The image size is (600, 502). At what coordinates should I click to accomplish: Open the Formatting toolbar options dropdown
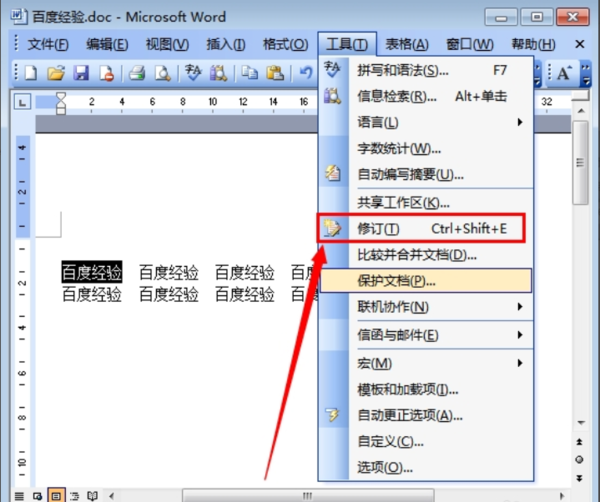[586, 73]
